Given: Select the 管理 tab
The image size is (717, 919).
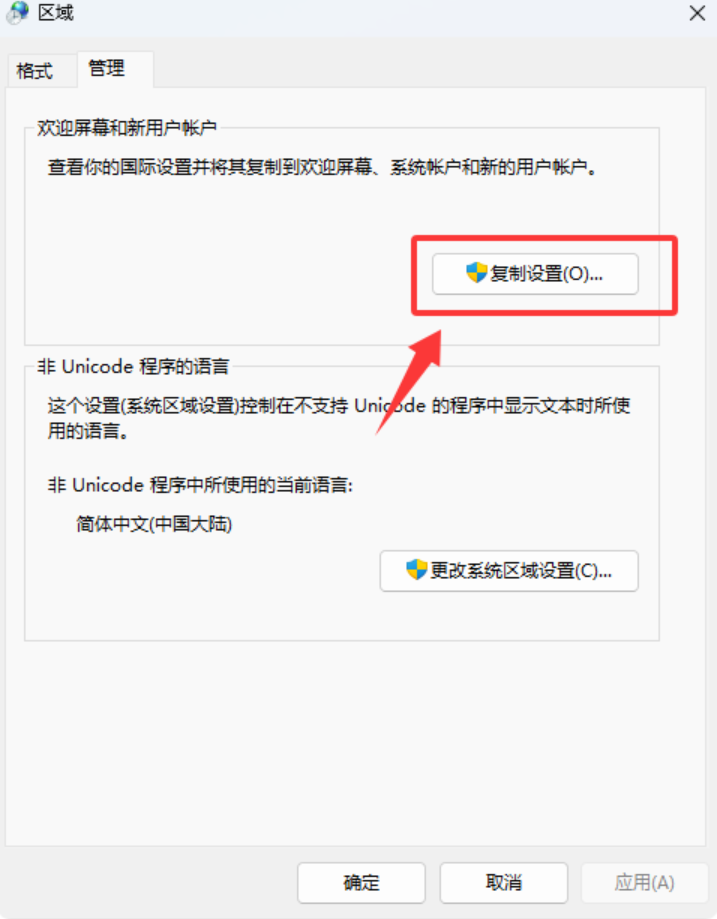Looking at the screenshot, I should coord(107,69).
